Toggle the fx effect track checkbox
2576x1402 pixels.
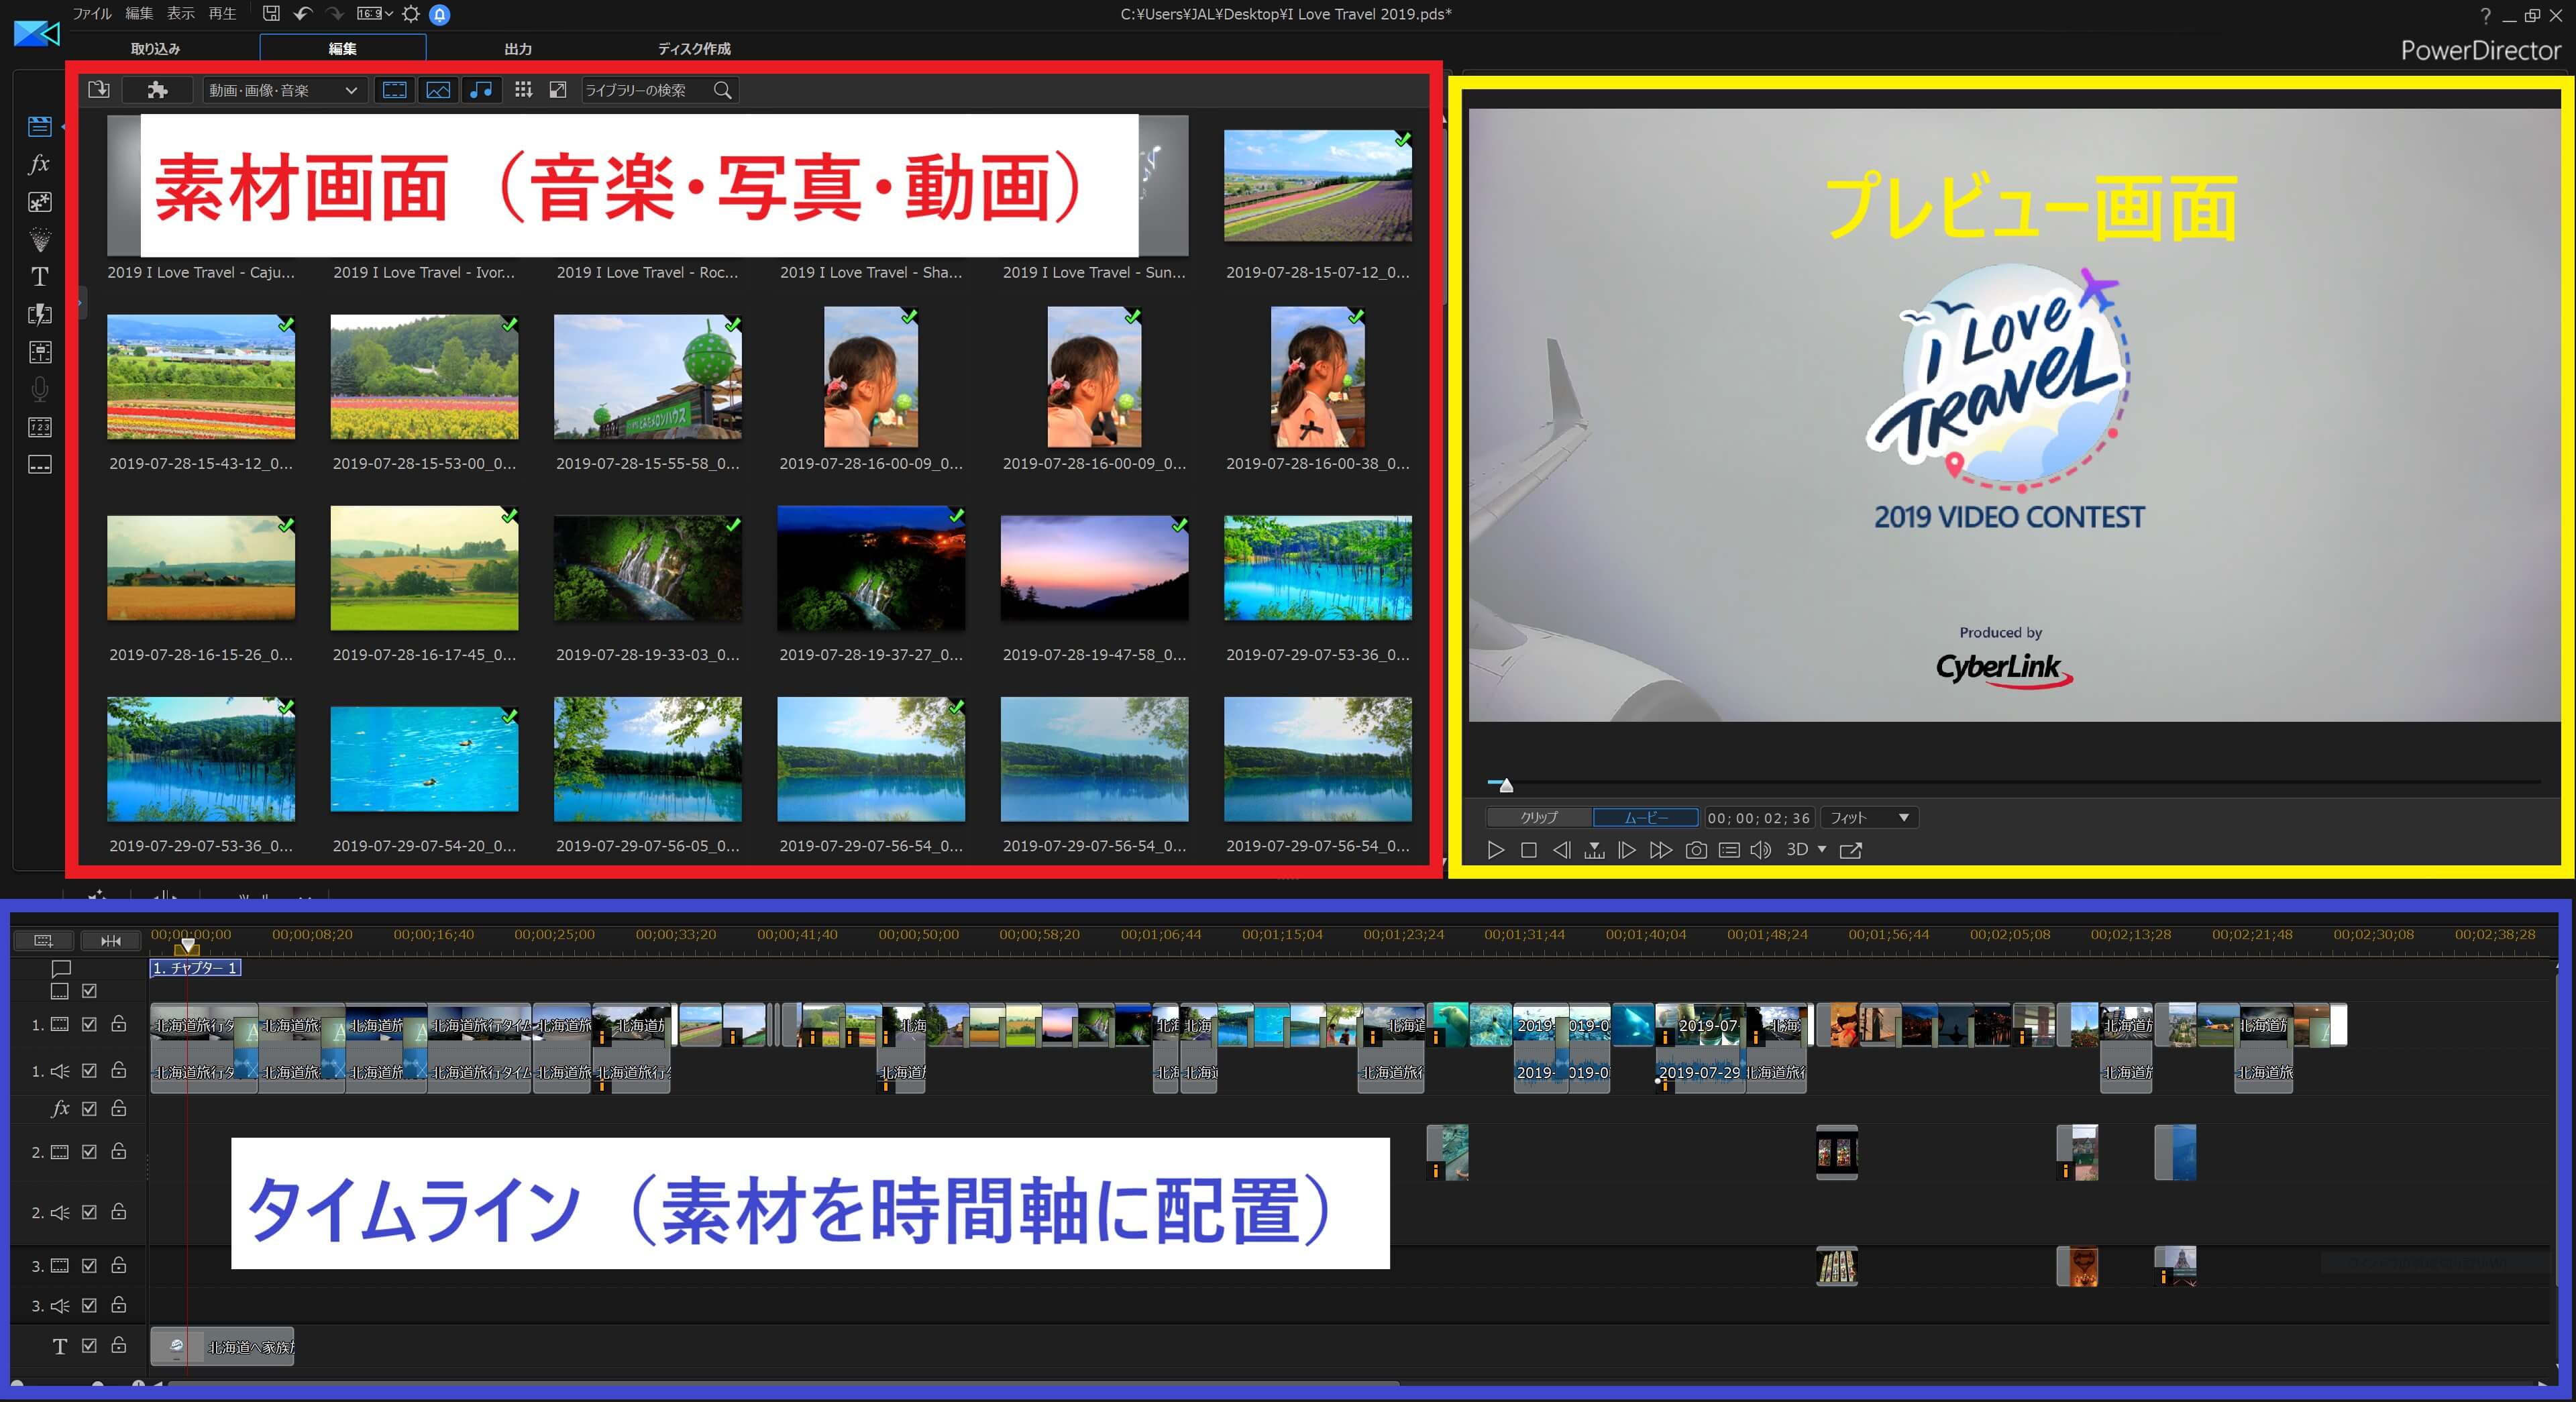[x=89, y=1109]
